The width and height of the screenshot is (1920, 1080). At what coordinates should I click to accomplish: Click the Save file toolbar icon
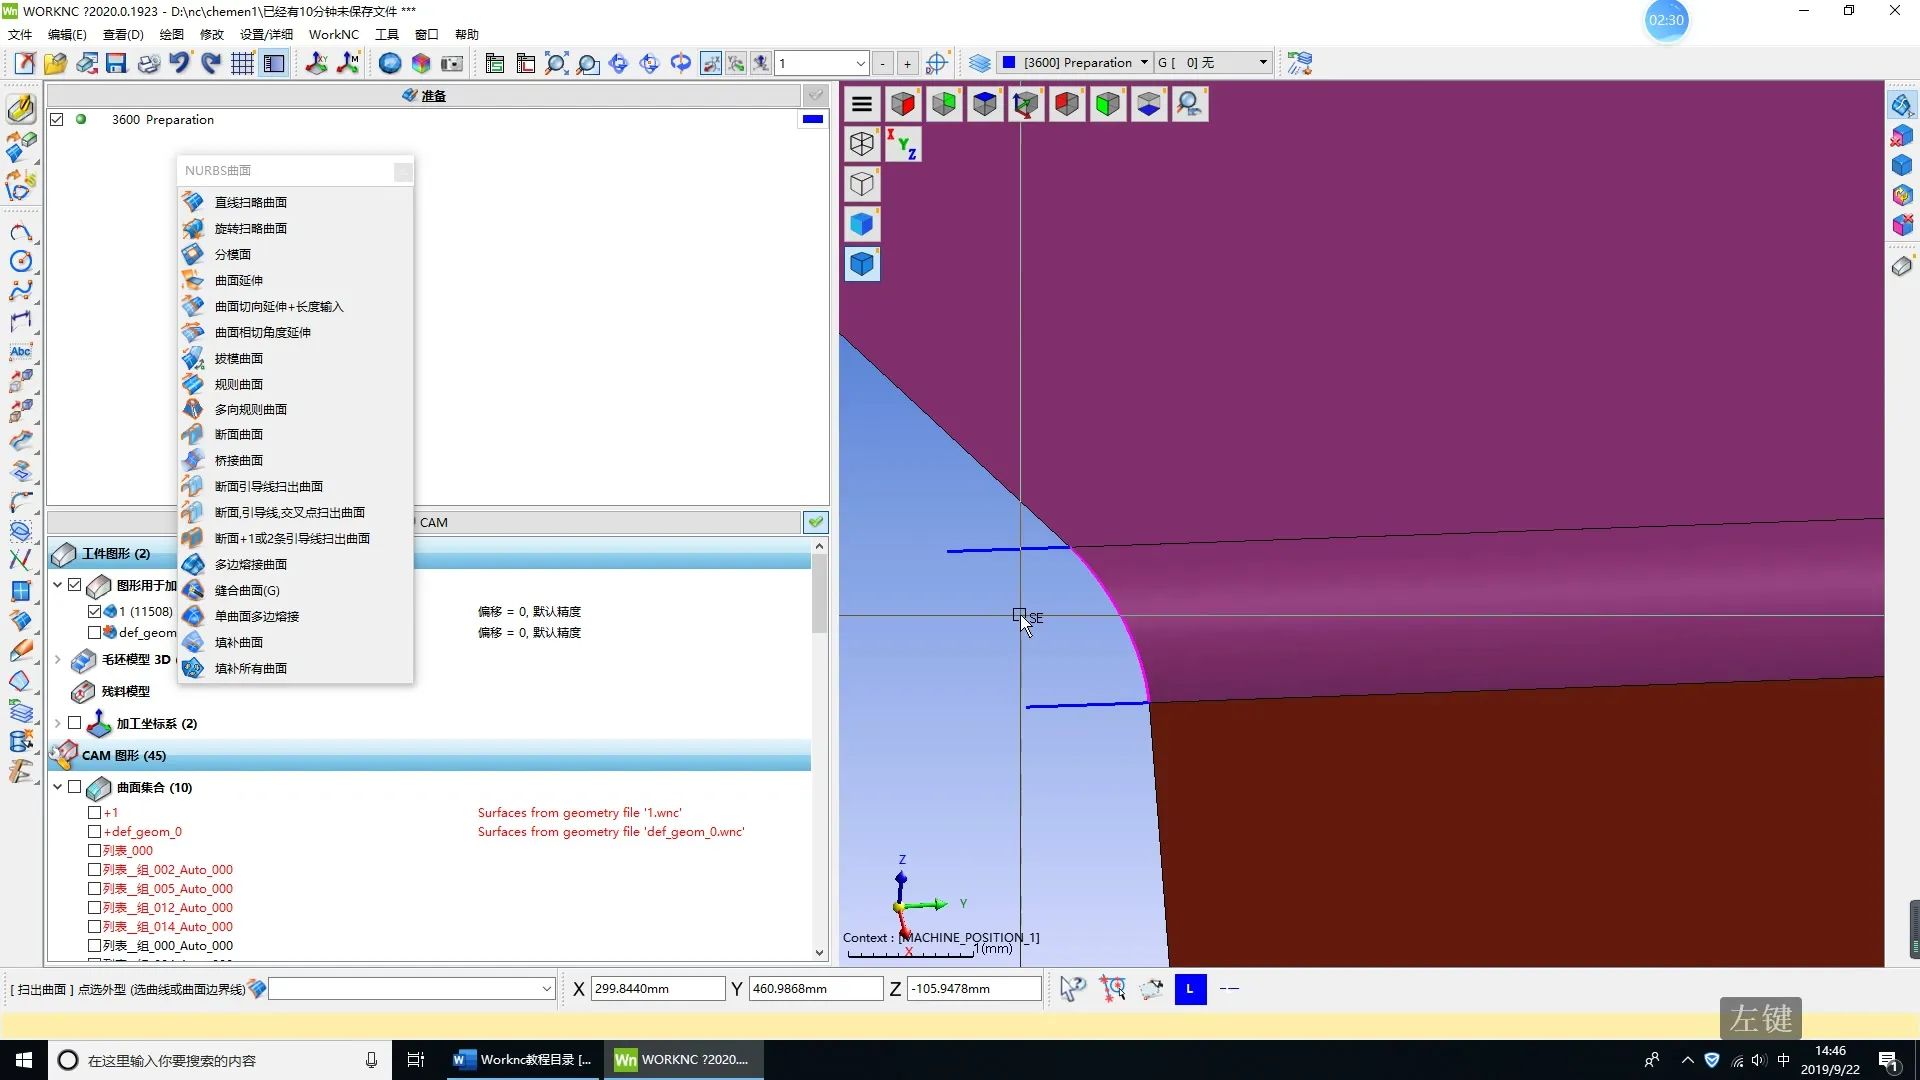(x=117, y=64)
